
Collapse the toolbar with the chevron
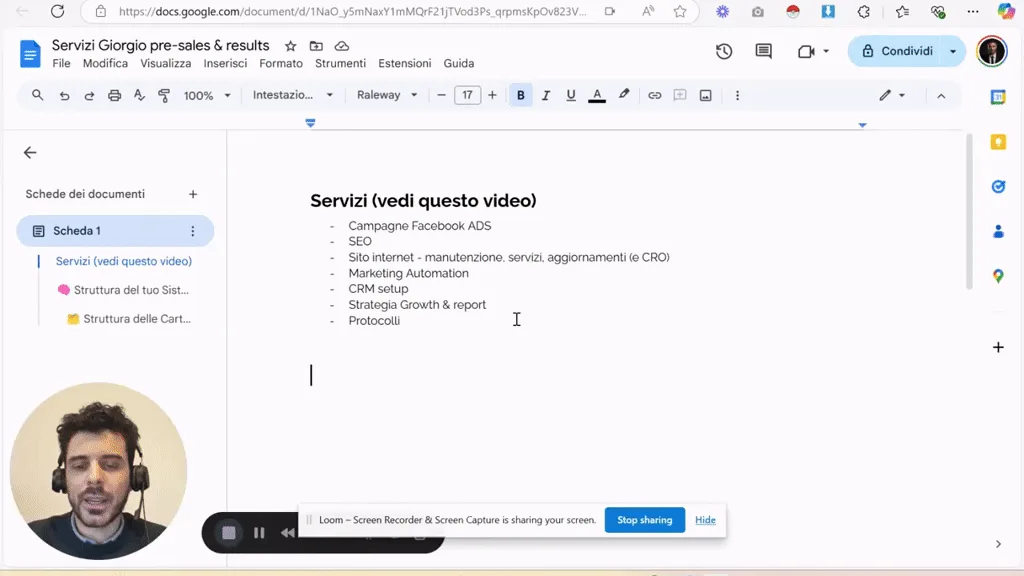941,96
